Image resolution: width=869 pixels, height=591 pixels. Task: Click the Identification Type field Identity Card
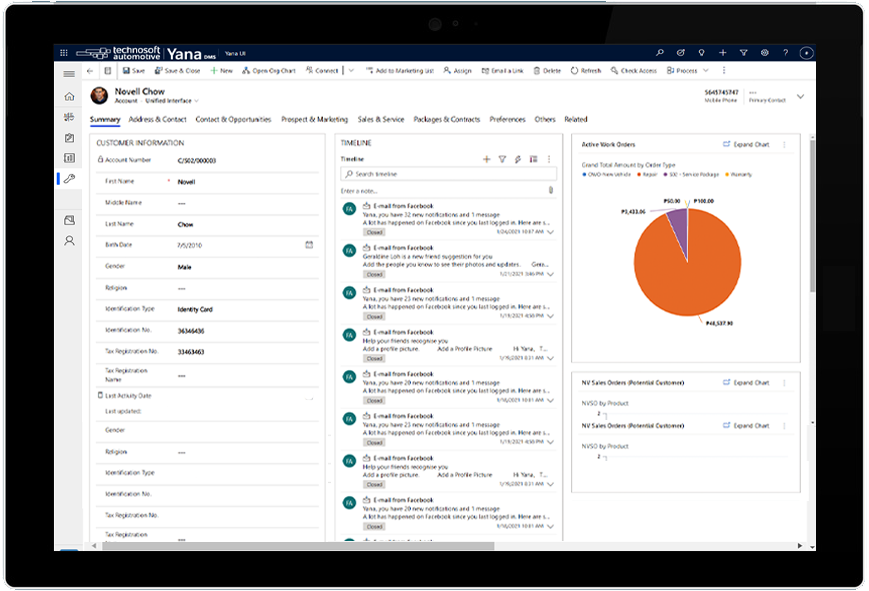195,309
